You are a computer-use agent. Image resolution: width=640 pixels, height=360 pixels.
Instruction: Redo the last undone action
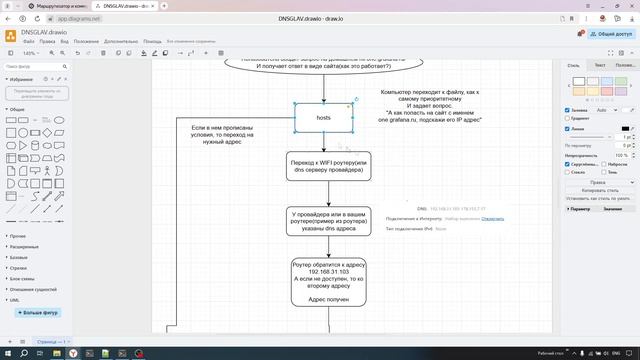tap(88, 53)
